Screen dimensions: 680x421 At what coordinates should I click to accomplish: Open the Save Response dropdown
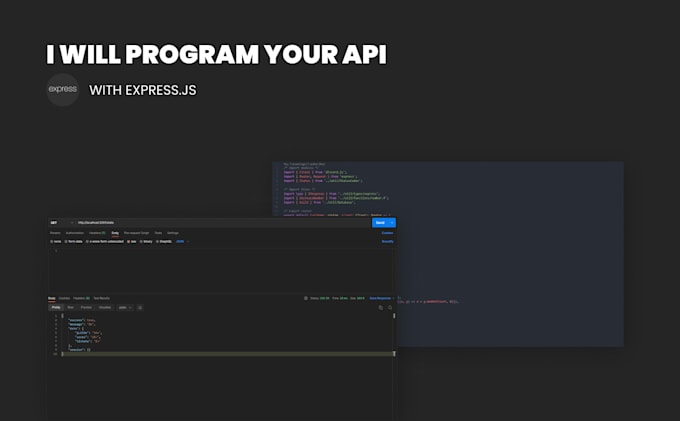coord(382,298)
